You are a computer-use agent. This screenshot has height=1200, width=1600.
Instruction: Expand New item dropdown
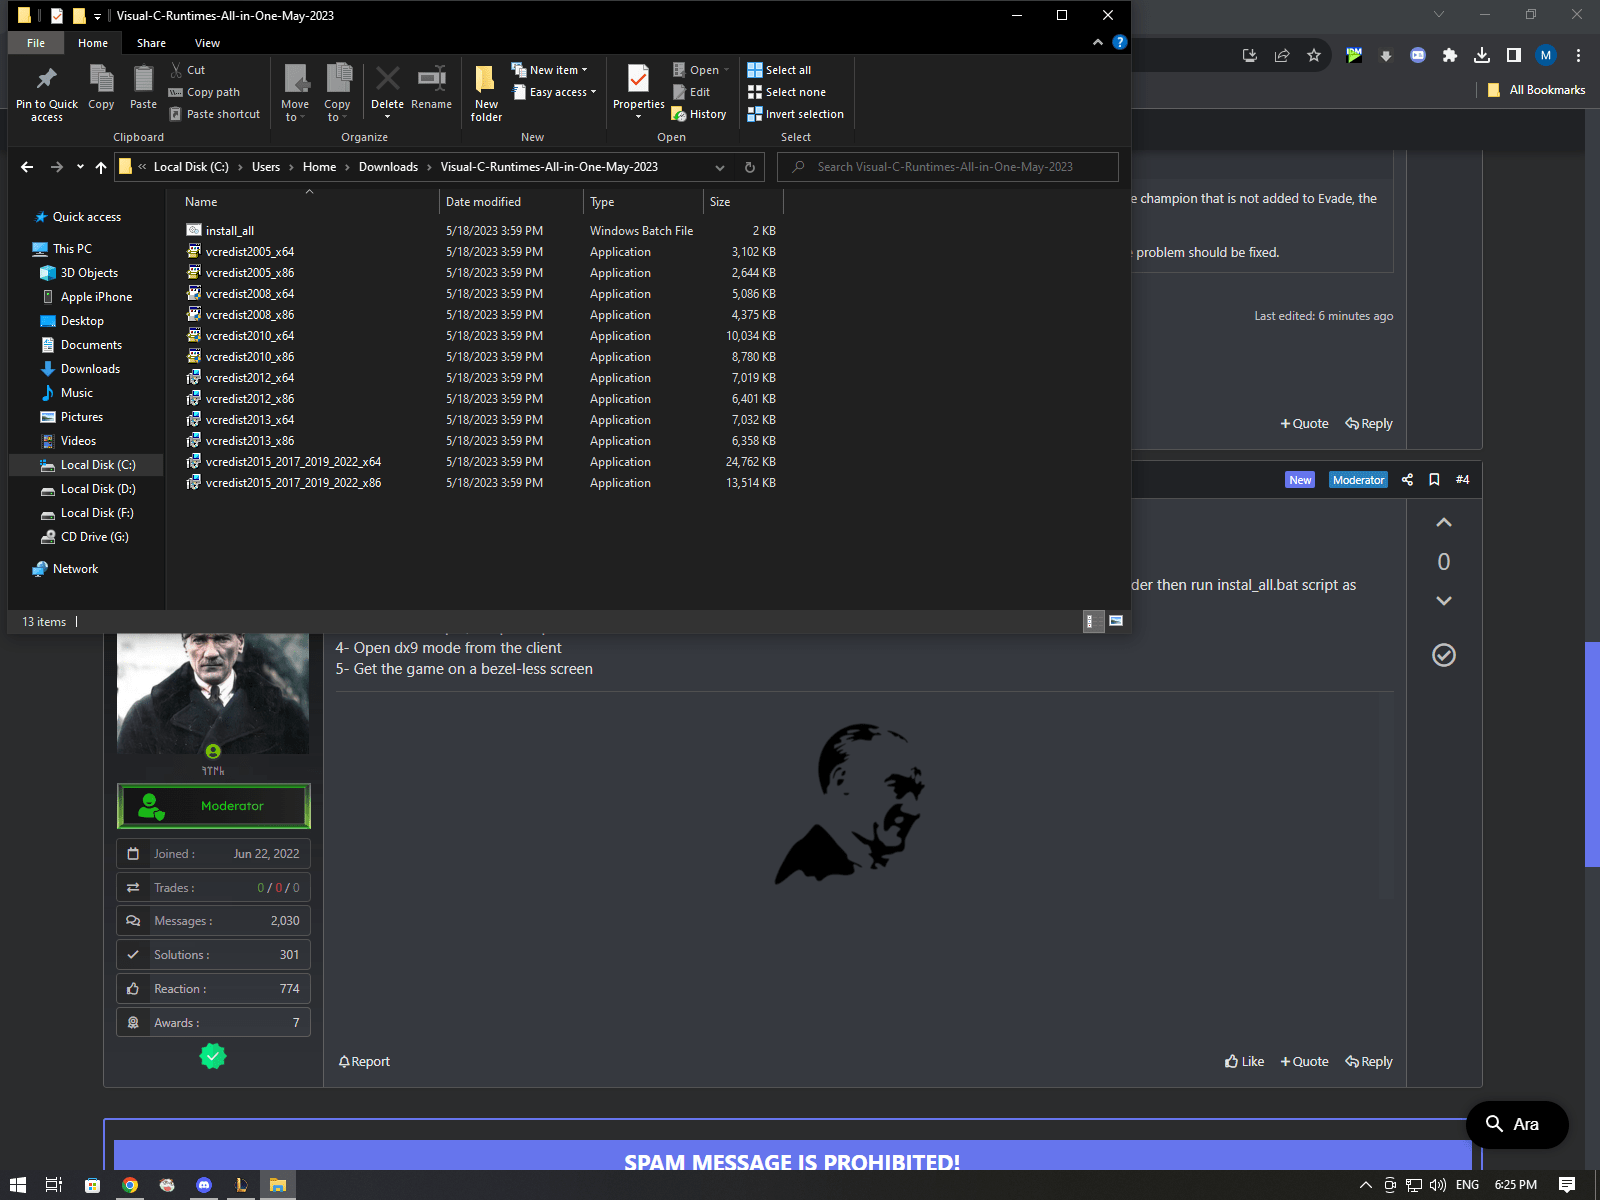coord(550,70)
